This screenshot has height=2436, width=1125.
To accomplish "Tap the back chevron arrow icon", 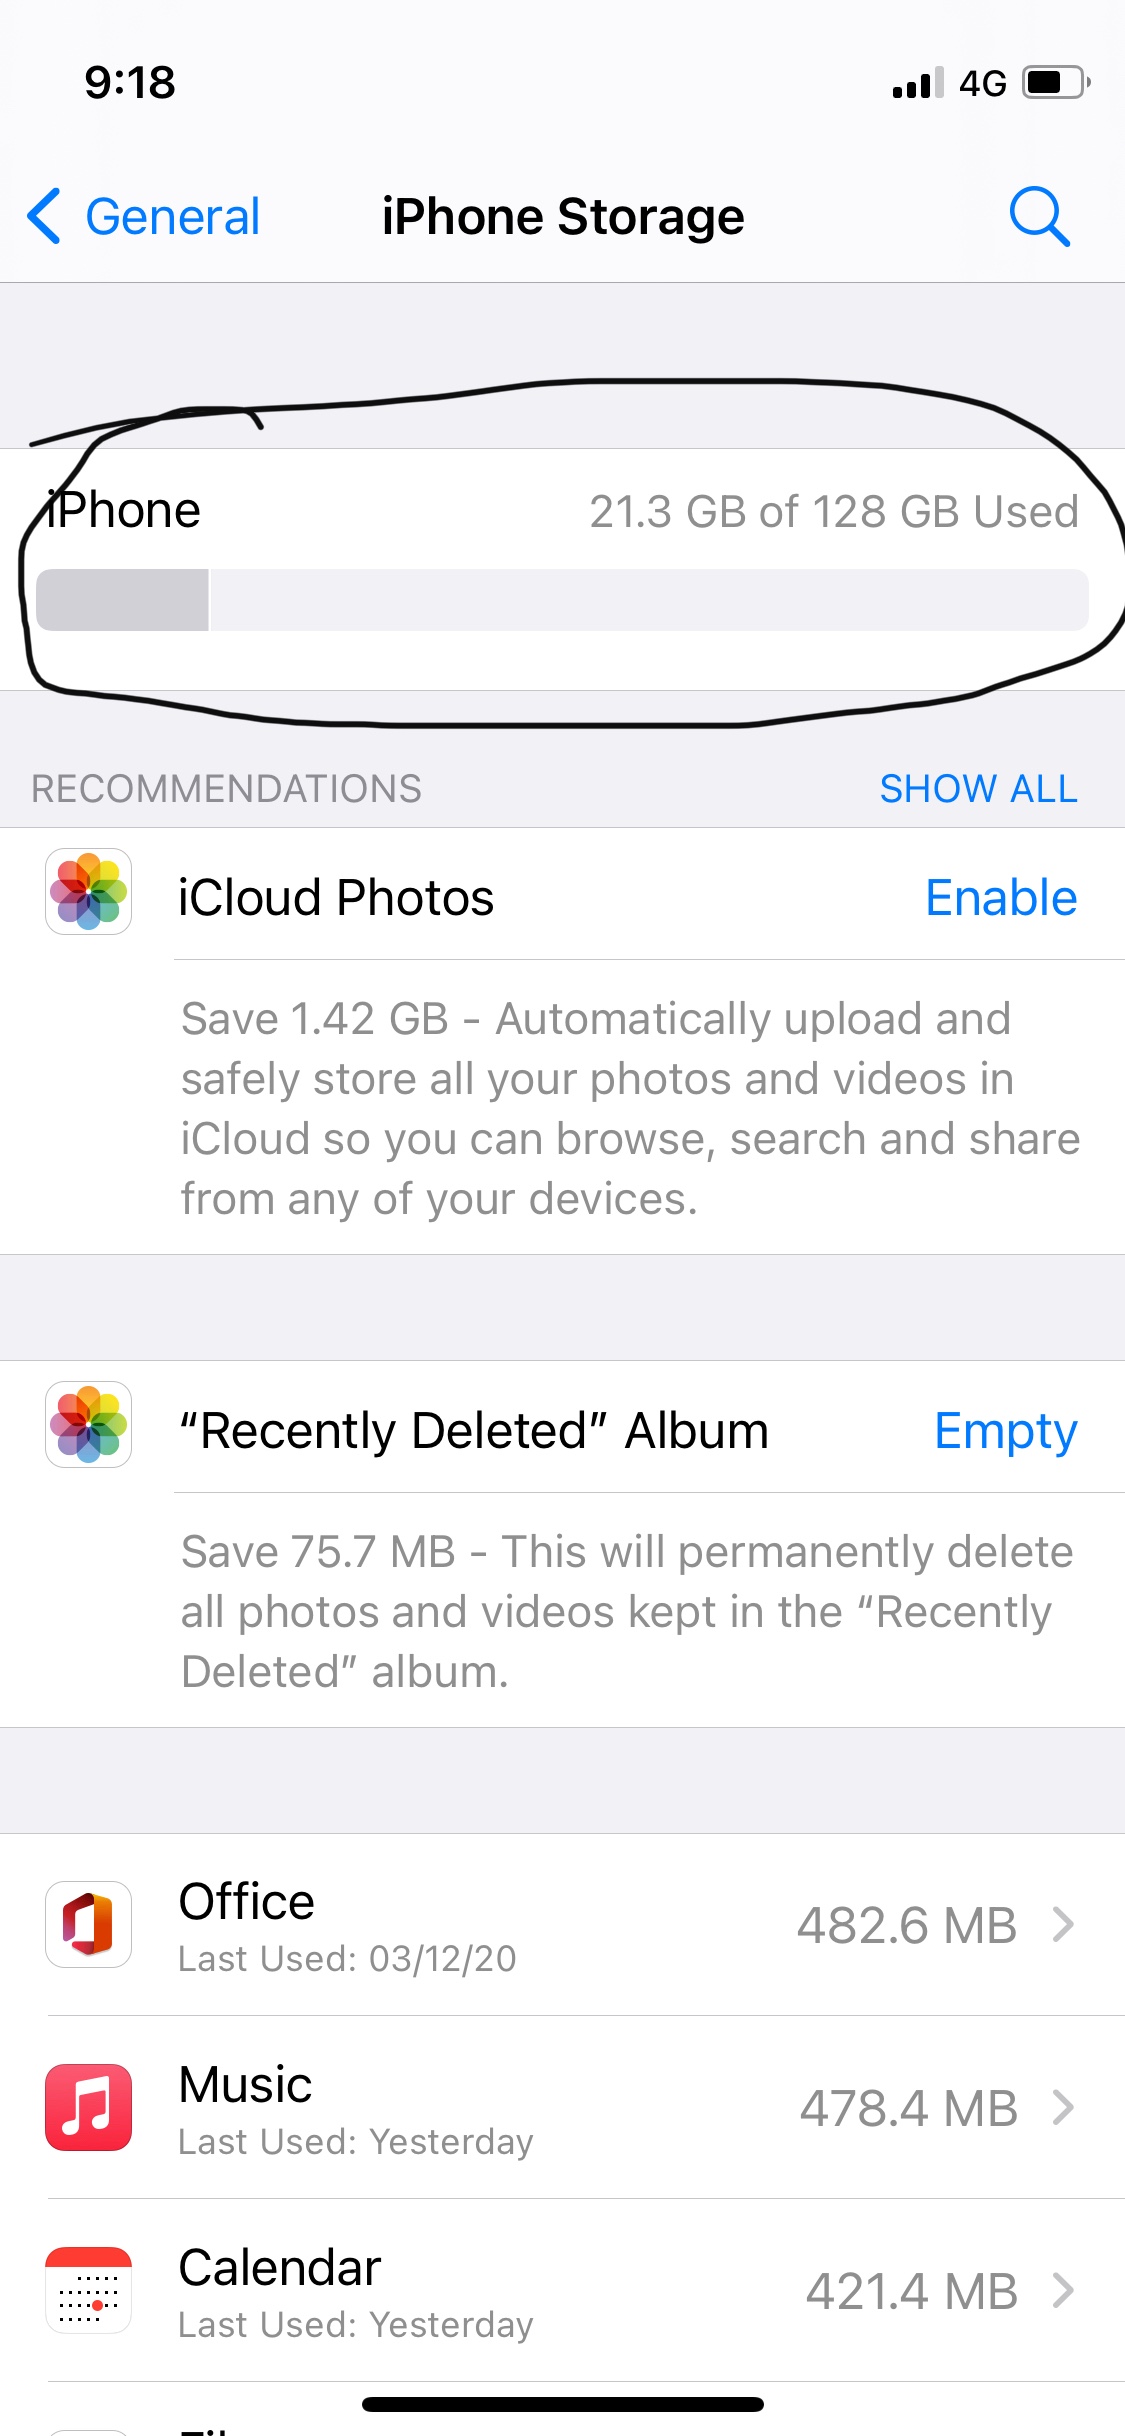I will coord(45,216).
